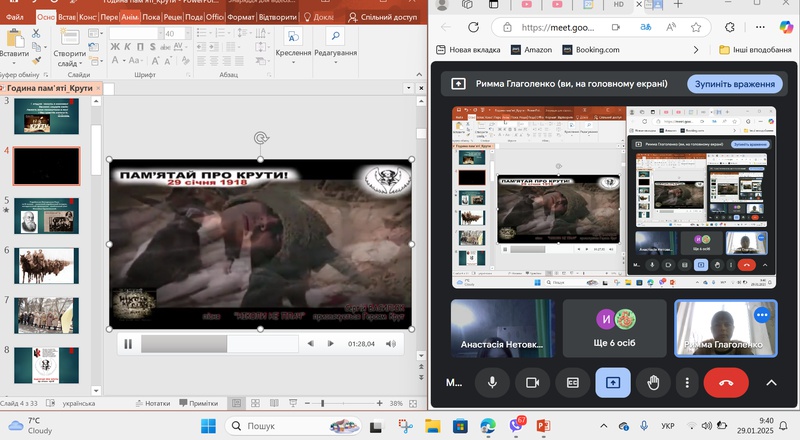The height and width of the screenshot is (440, 800).
Task: Open the Файл menu
Action: point(15,17)
